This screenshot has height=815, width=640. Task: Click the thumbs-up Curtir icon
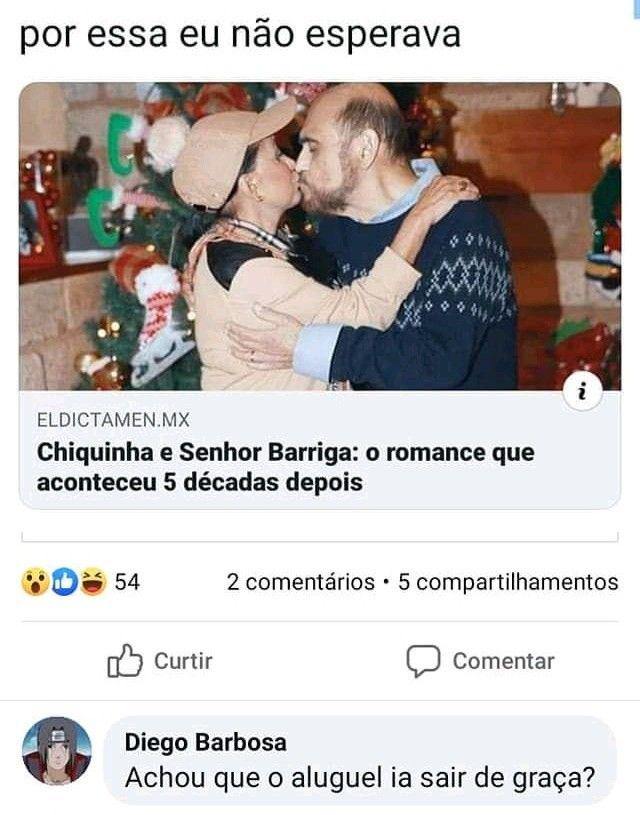pos(125,661)
